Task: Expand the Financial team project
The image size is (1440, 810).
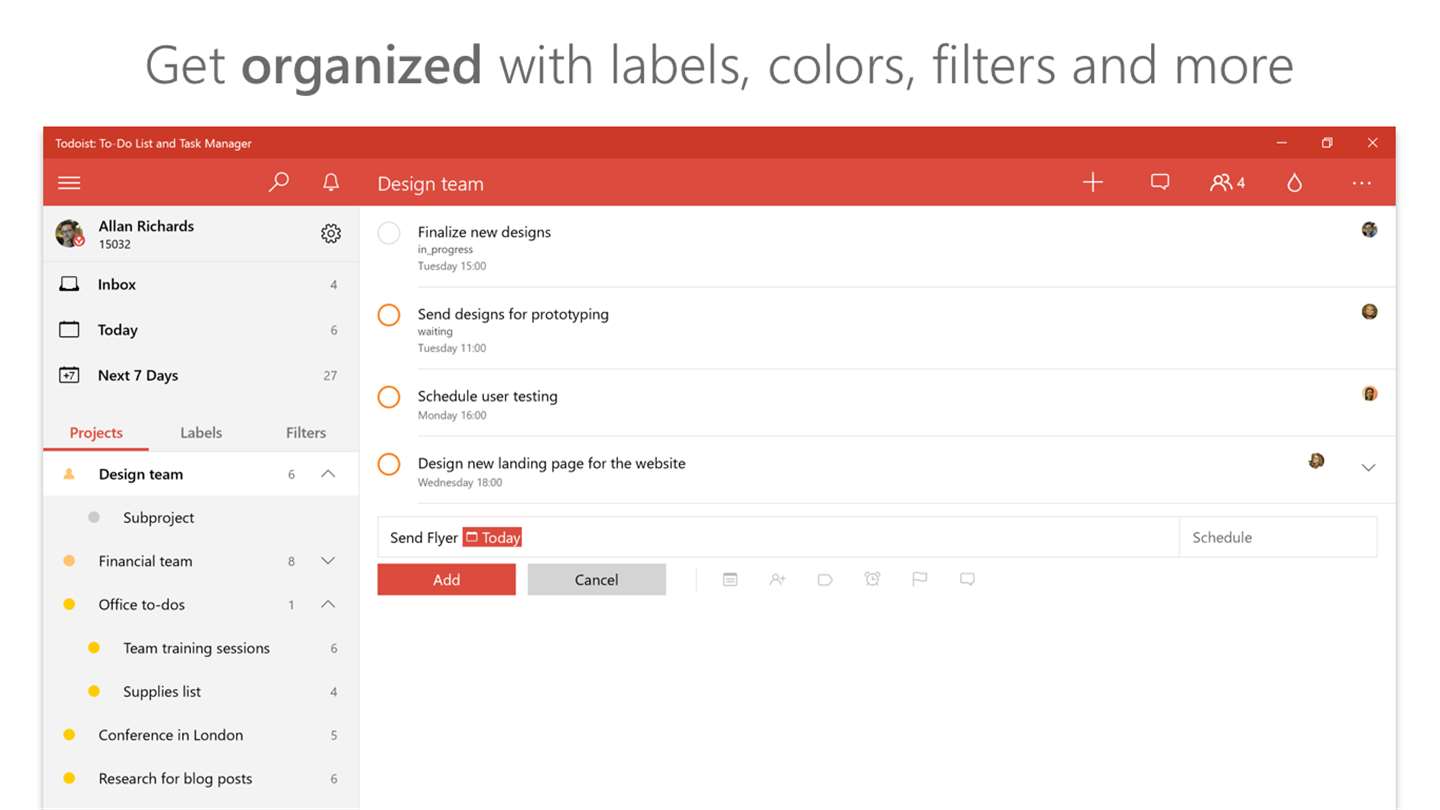Action: coord(328,561)
